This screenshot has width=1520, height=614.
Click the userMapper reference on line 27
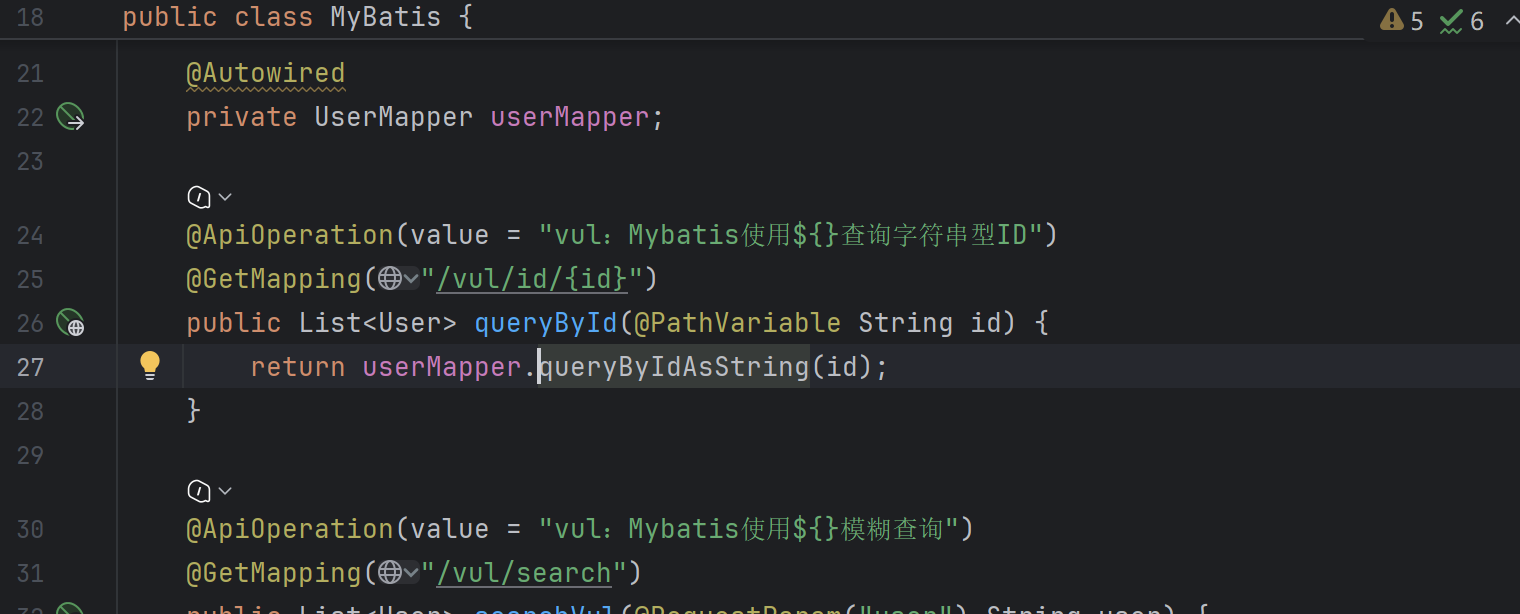coord(442,367)
